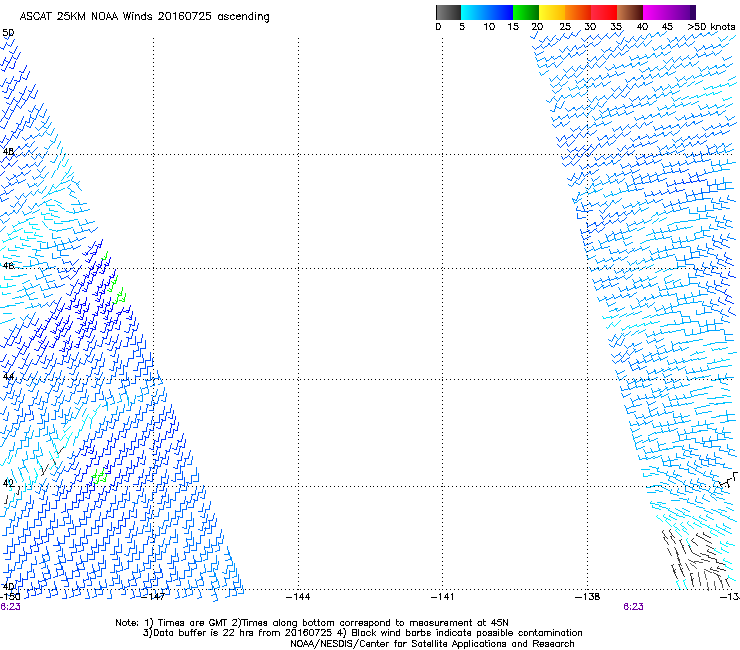Click the black contaminated wind barbs at bottom right
740x650 pixels.
(696, 560)
